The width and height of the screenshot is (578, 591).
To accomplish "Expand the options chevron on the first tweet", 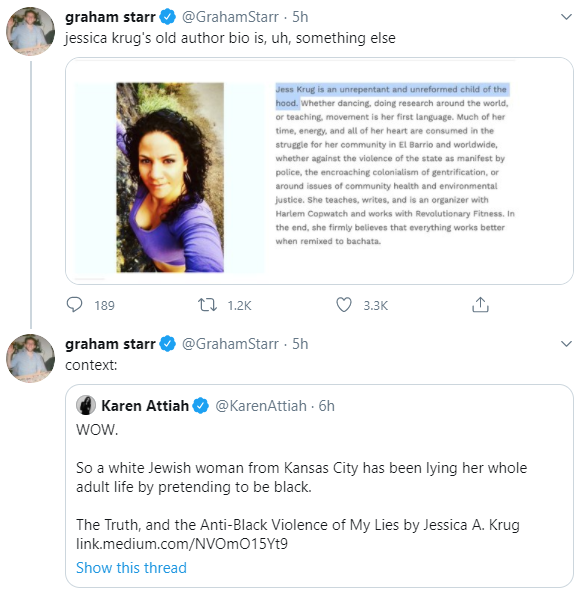I will (x=566, y=17).
